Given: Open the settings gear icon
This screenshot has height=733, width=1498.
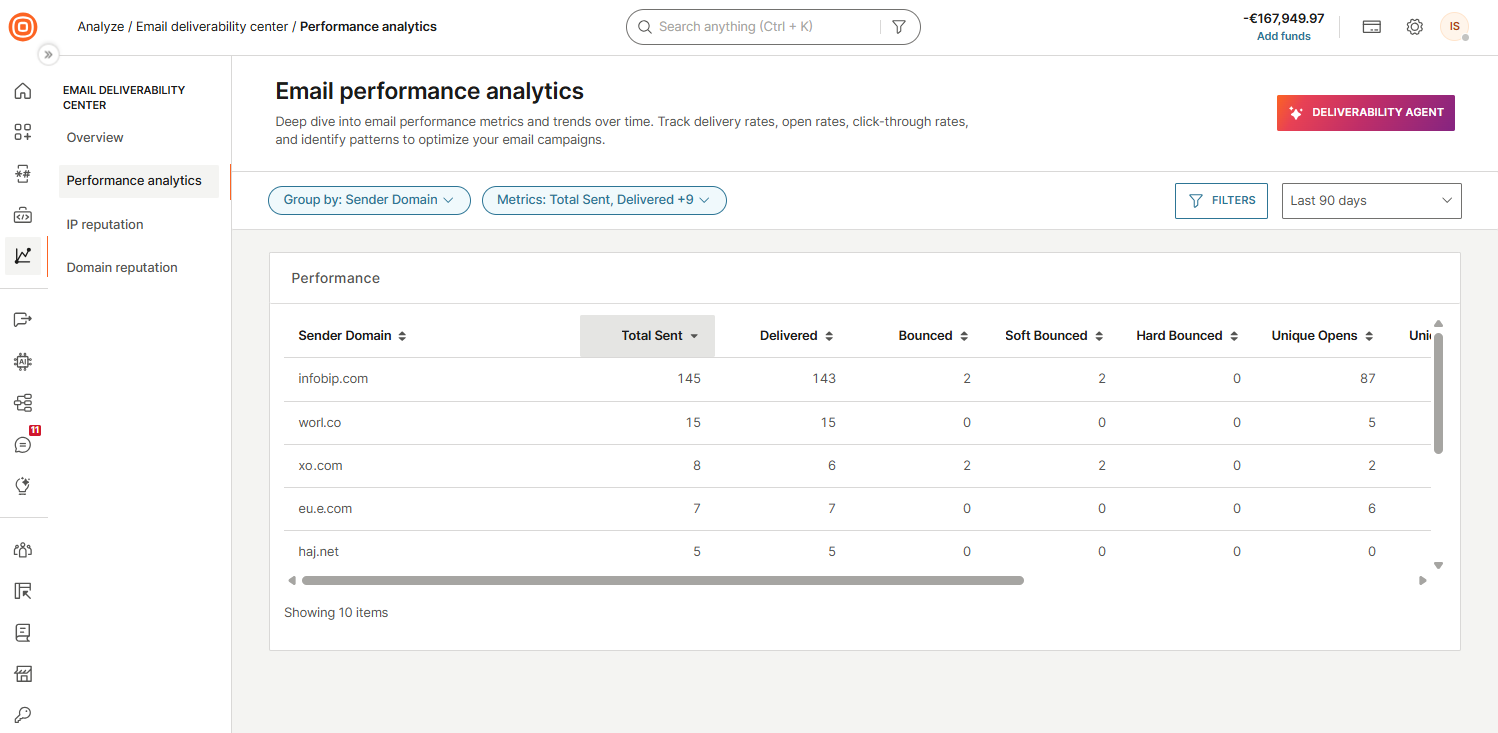Looking at the screenshot, I should (x=1414, y=27).
